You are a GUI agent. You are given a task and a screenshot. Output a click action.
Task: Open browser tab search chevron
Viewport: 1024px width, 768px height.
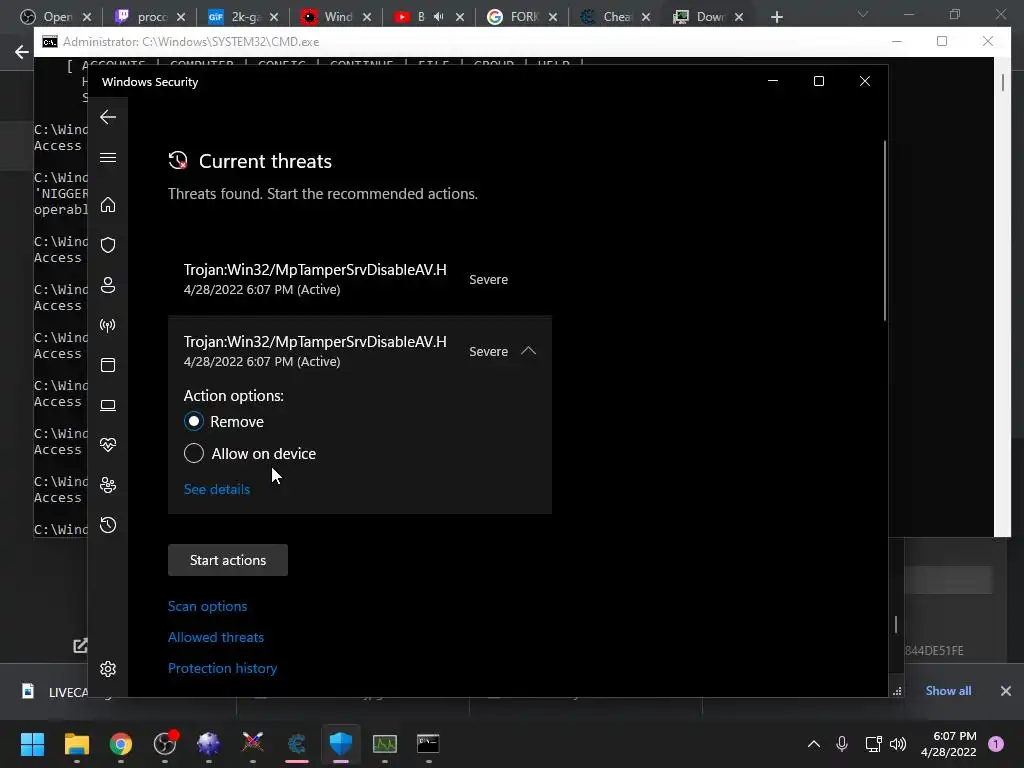pos(863,14)
